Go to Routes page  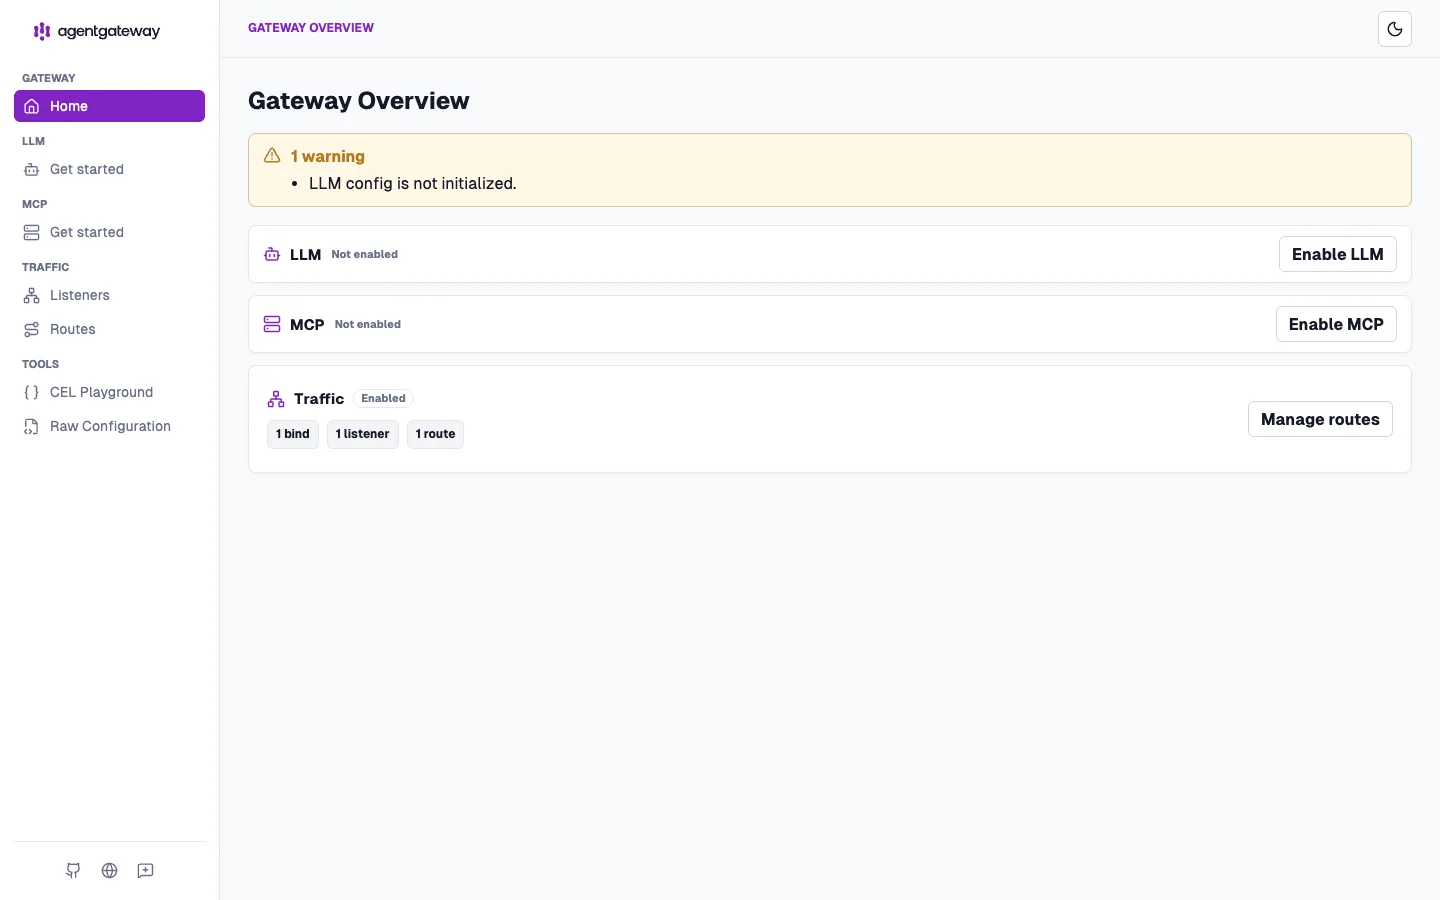coord(109,329)
